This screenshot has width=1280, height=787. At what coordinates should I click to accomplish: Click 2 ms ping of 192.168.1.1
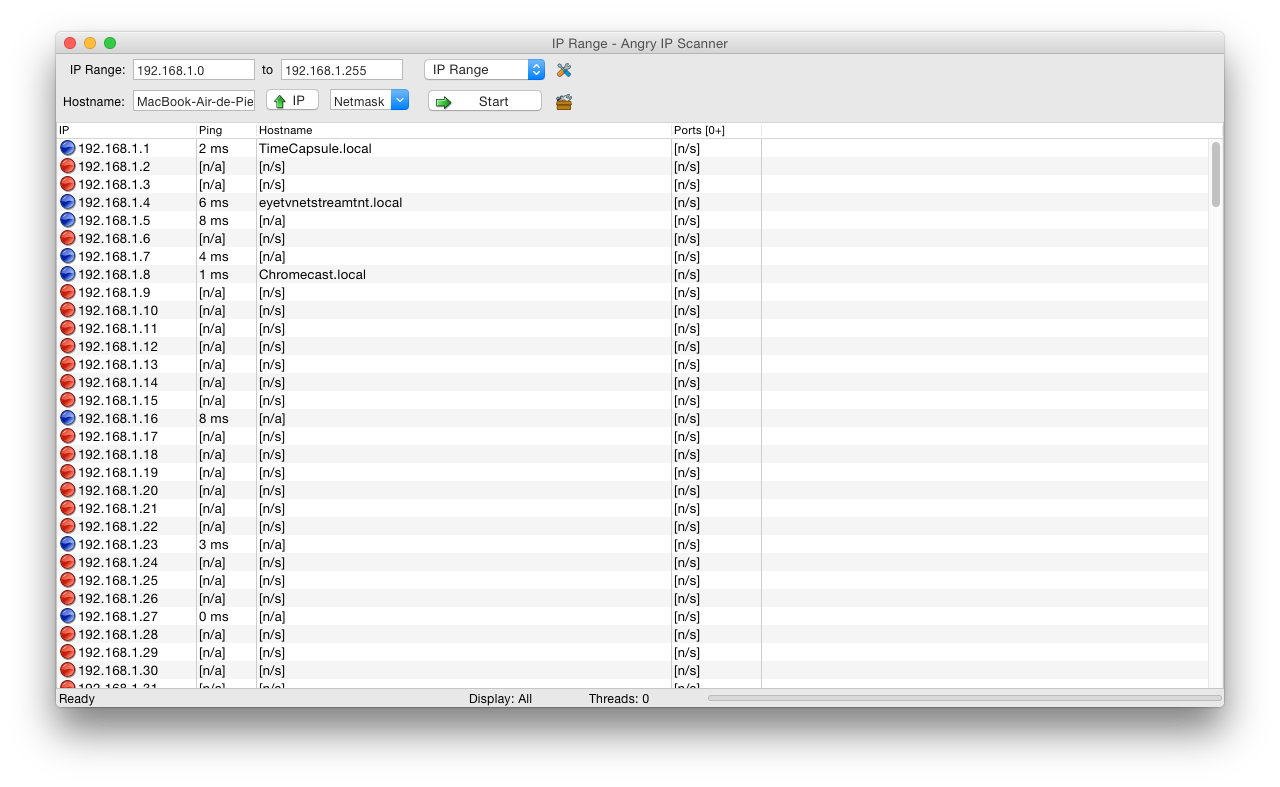[213, 148]
